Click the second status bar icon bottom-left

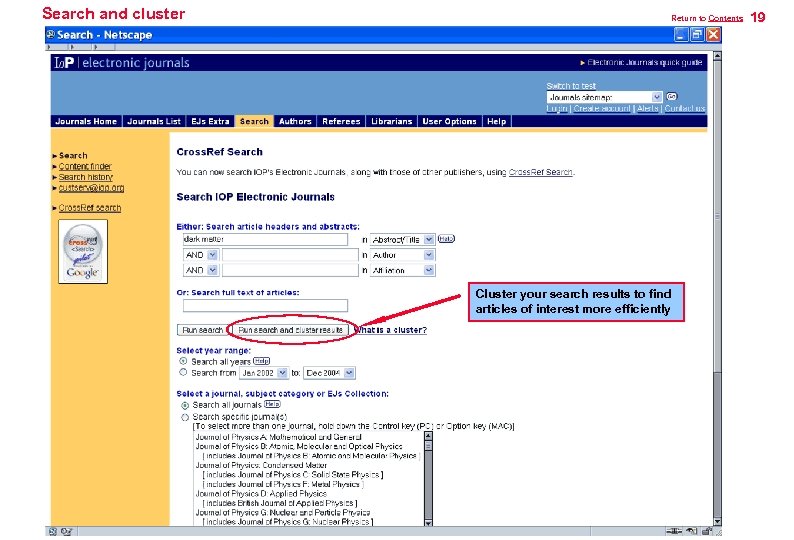[66, 531]
